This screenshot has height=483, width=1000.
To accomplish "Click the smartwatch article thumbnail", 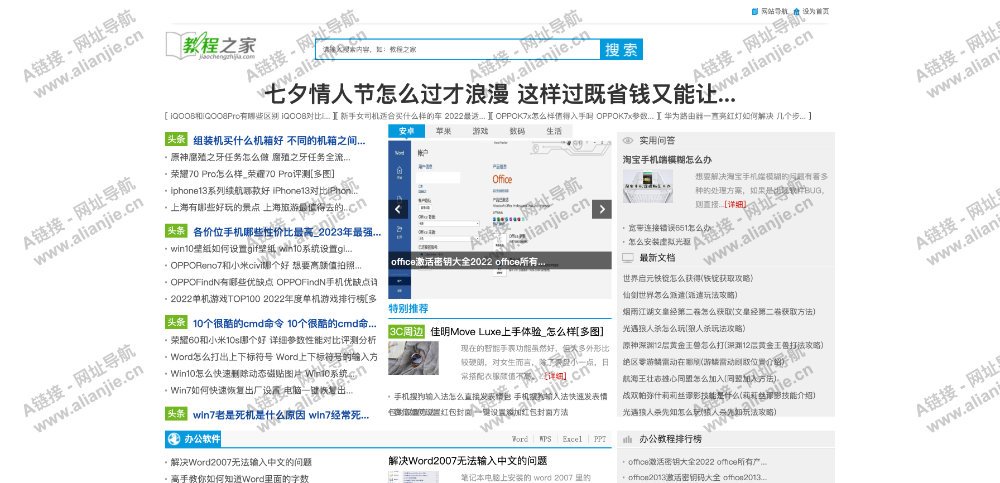I will pyautogui.click(x=413, y=358).
